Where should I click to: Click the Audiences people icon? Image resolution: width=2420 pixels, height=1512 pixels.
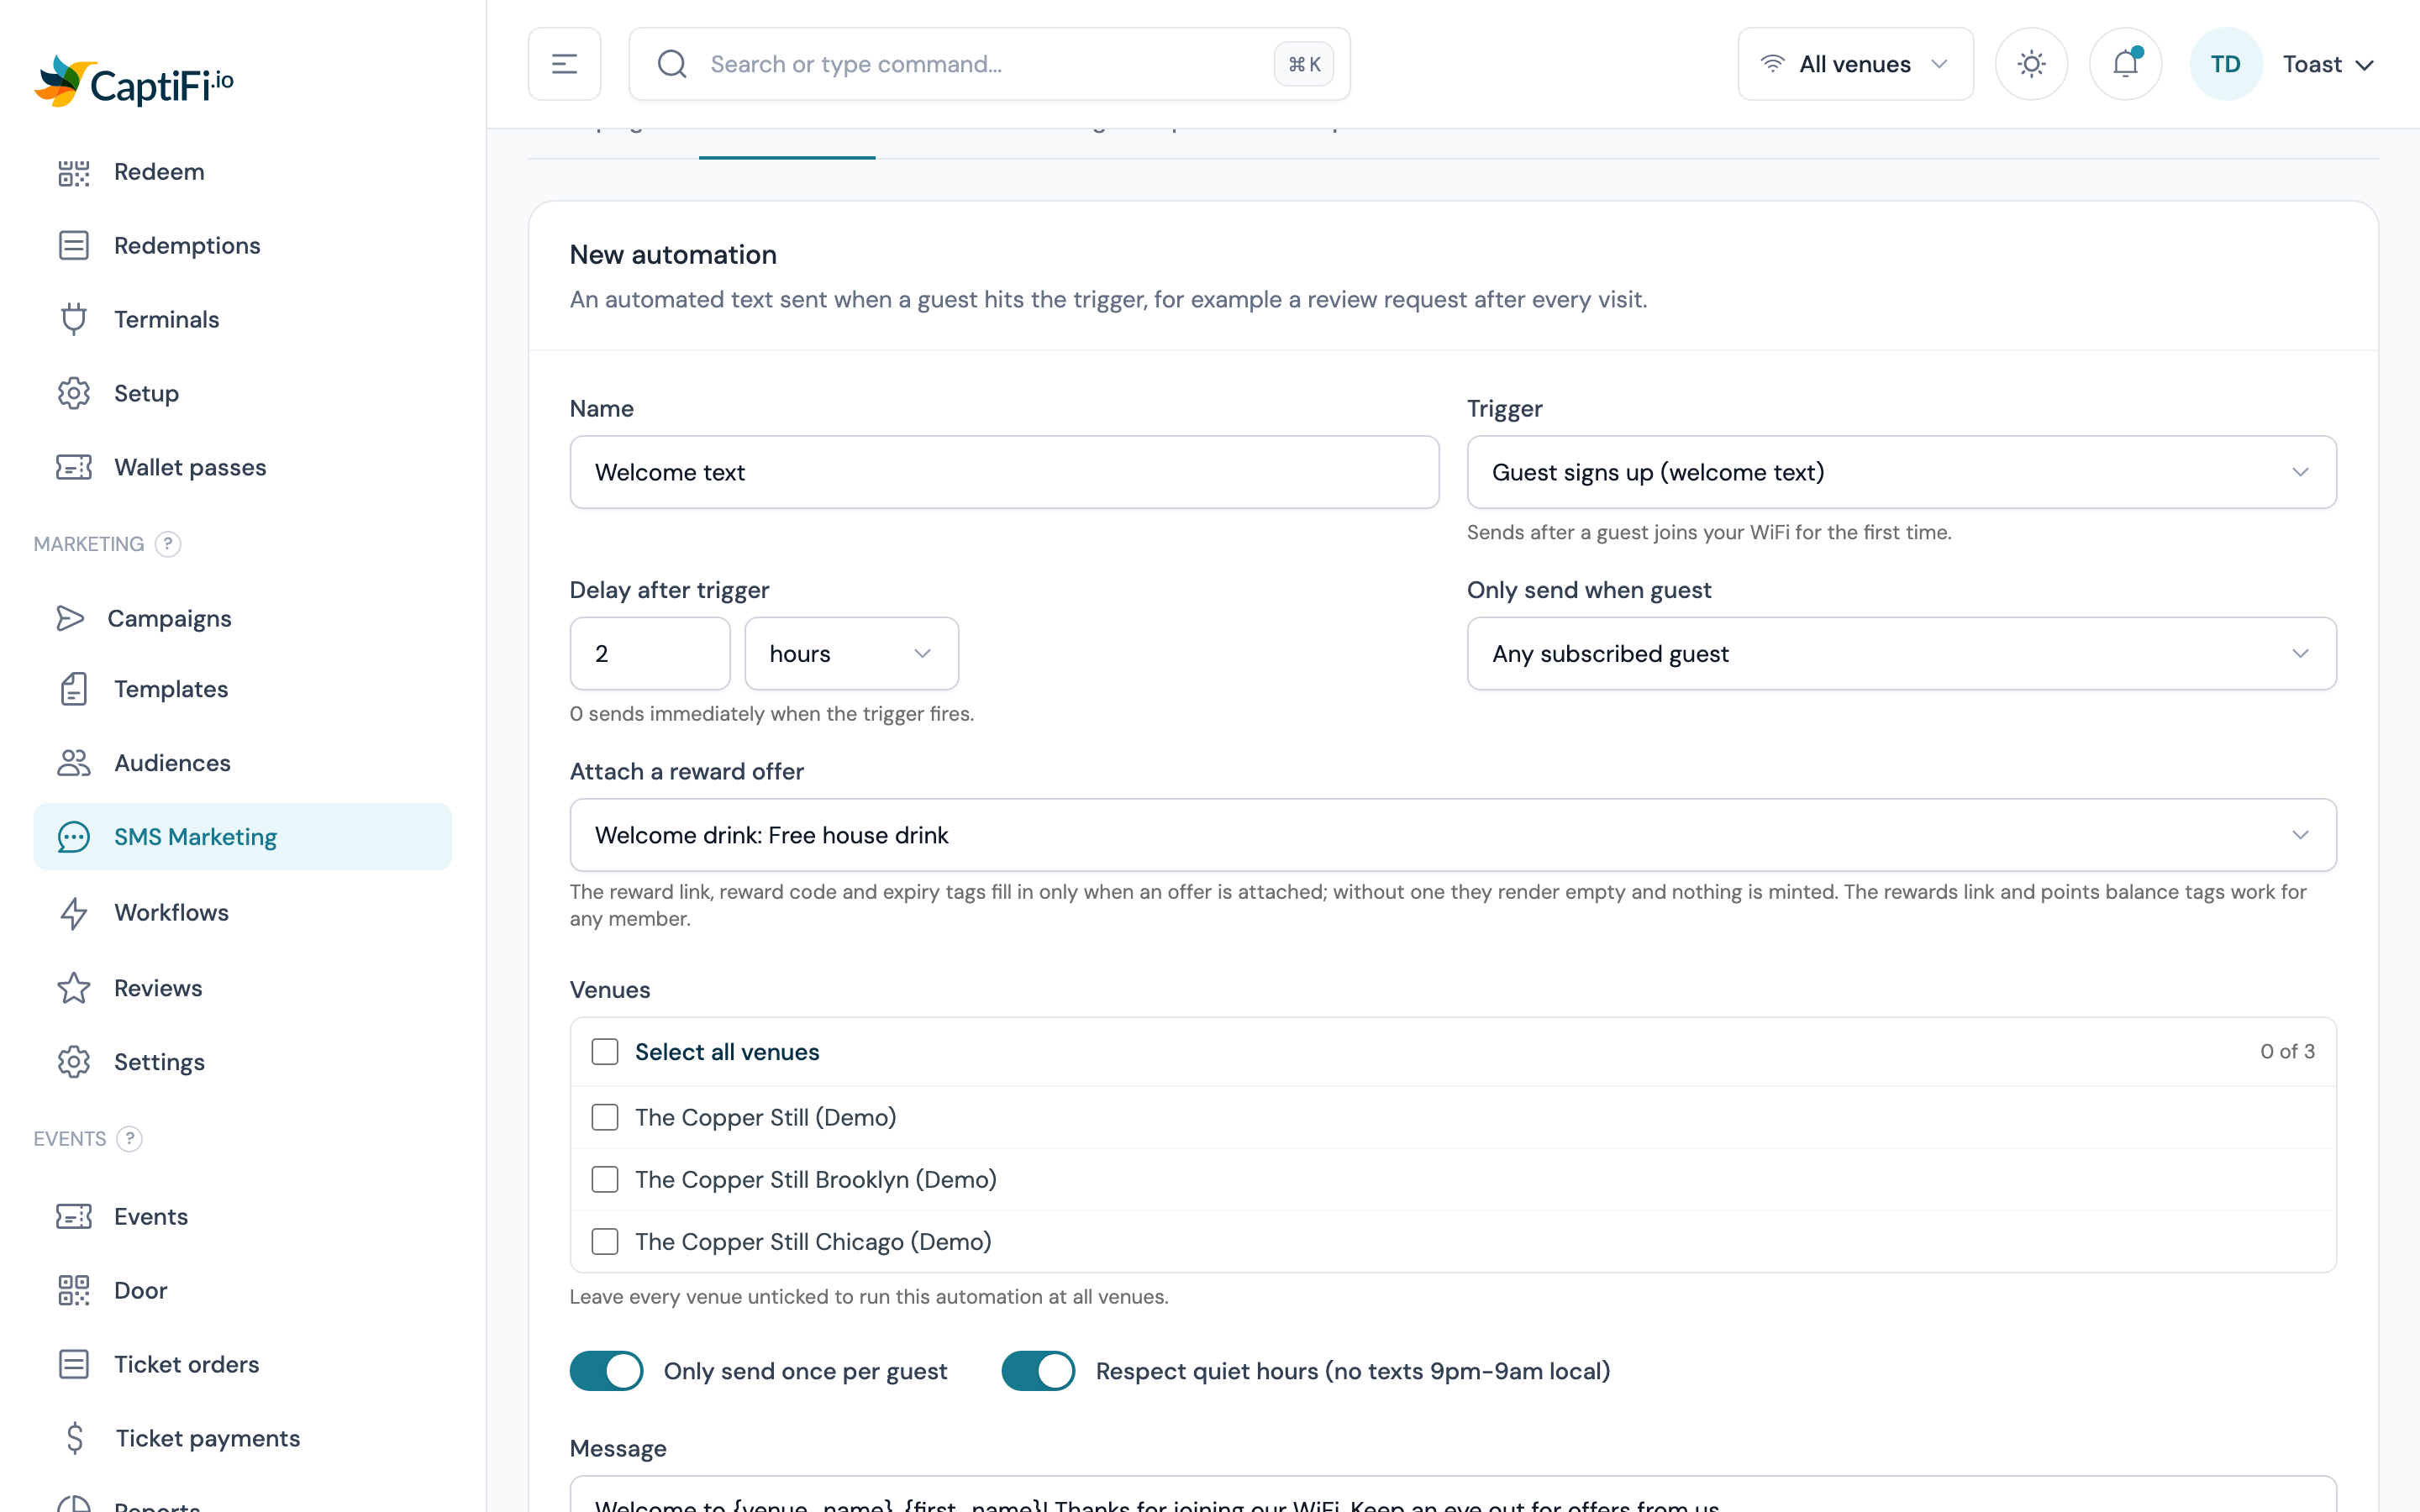pyautogui.click(x=73, y=763)
